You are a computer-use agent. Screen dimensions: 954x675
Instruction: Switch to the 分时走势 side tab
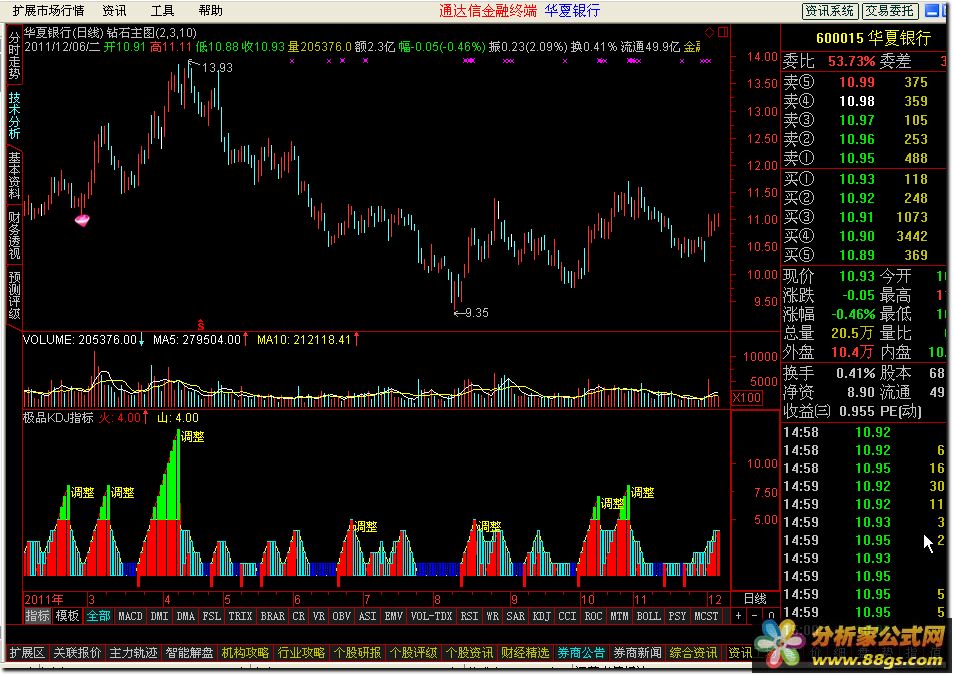pos(14,56)
